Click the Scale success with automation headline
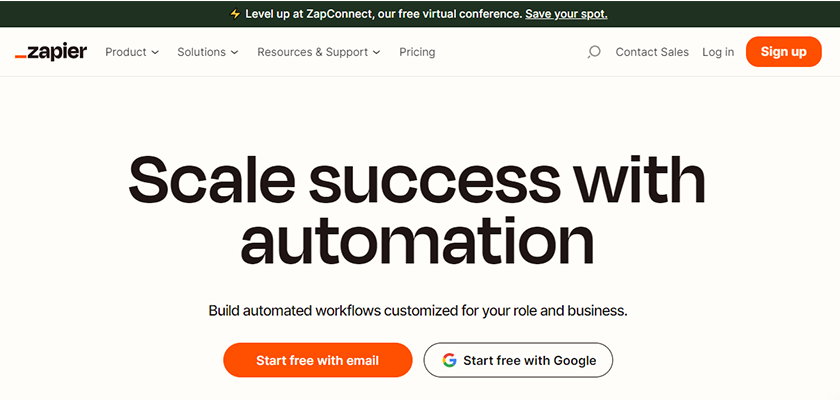This screenshot has height=400, width=840. click(418, 208)
